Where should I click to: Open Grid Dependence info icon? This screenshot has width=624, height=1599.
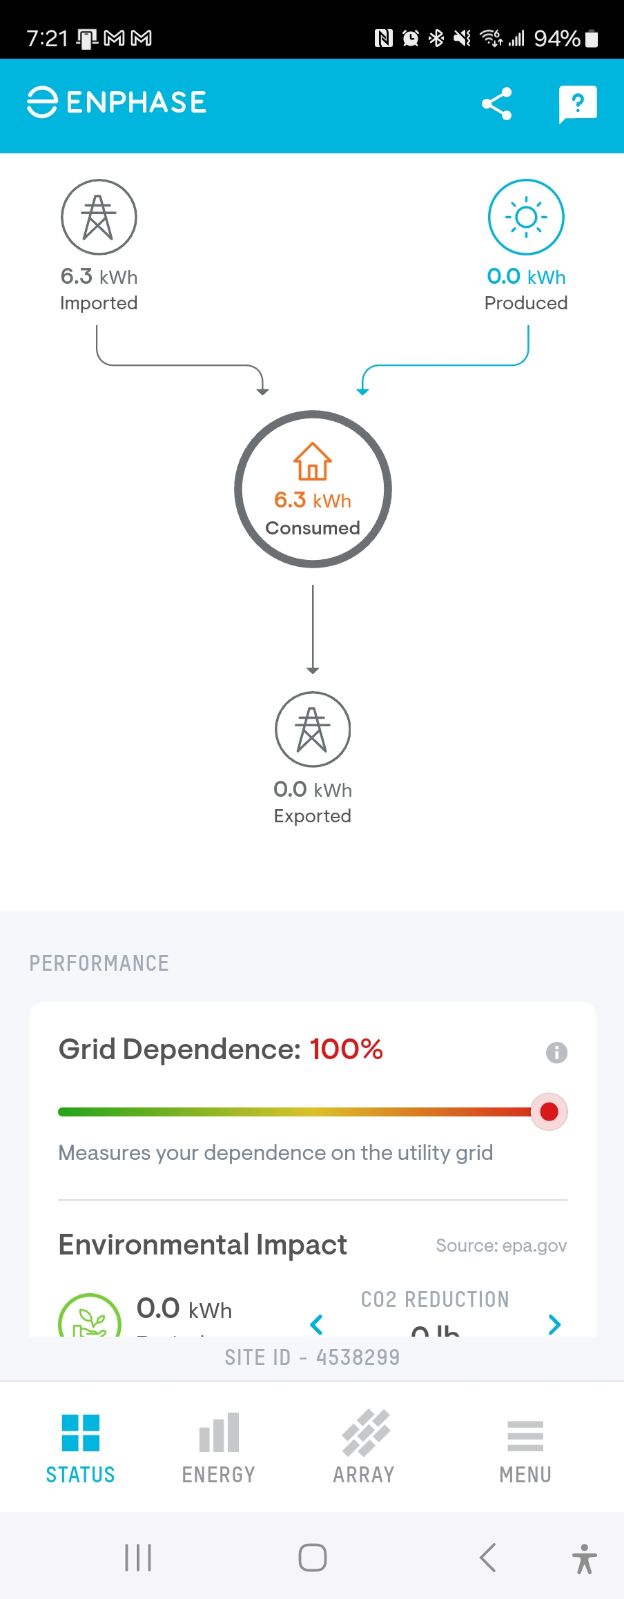click(557, 1052)
